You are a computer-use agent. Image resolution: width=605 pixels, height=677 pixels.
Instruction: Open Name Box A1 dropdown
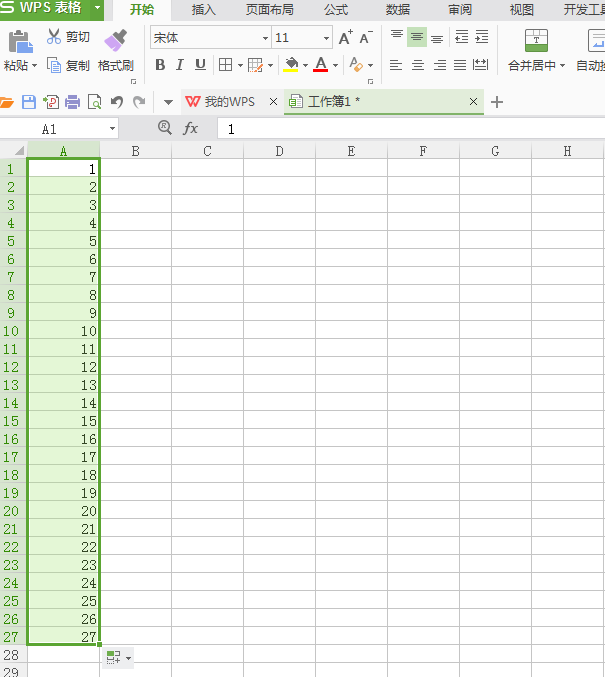point(112,129)
